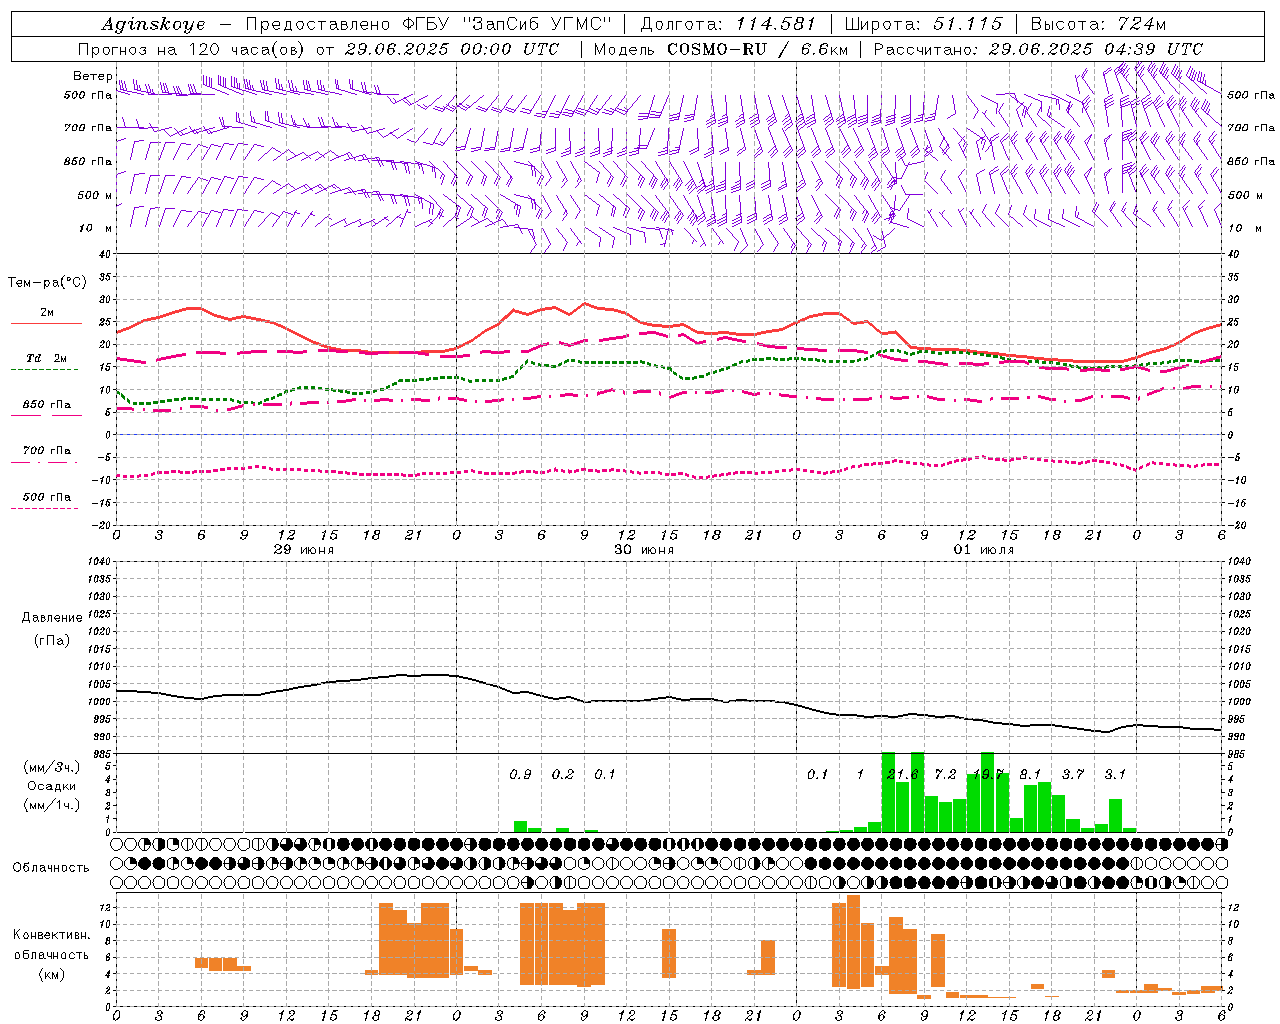Click the 1040 value on left pressure axis
The image size is (1280, 1024).
pyautogui.click(x=99, y=561)
